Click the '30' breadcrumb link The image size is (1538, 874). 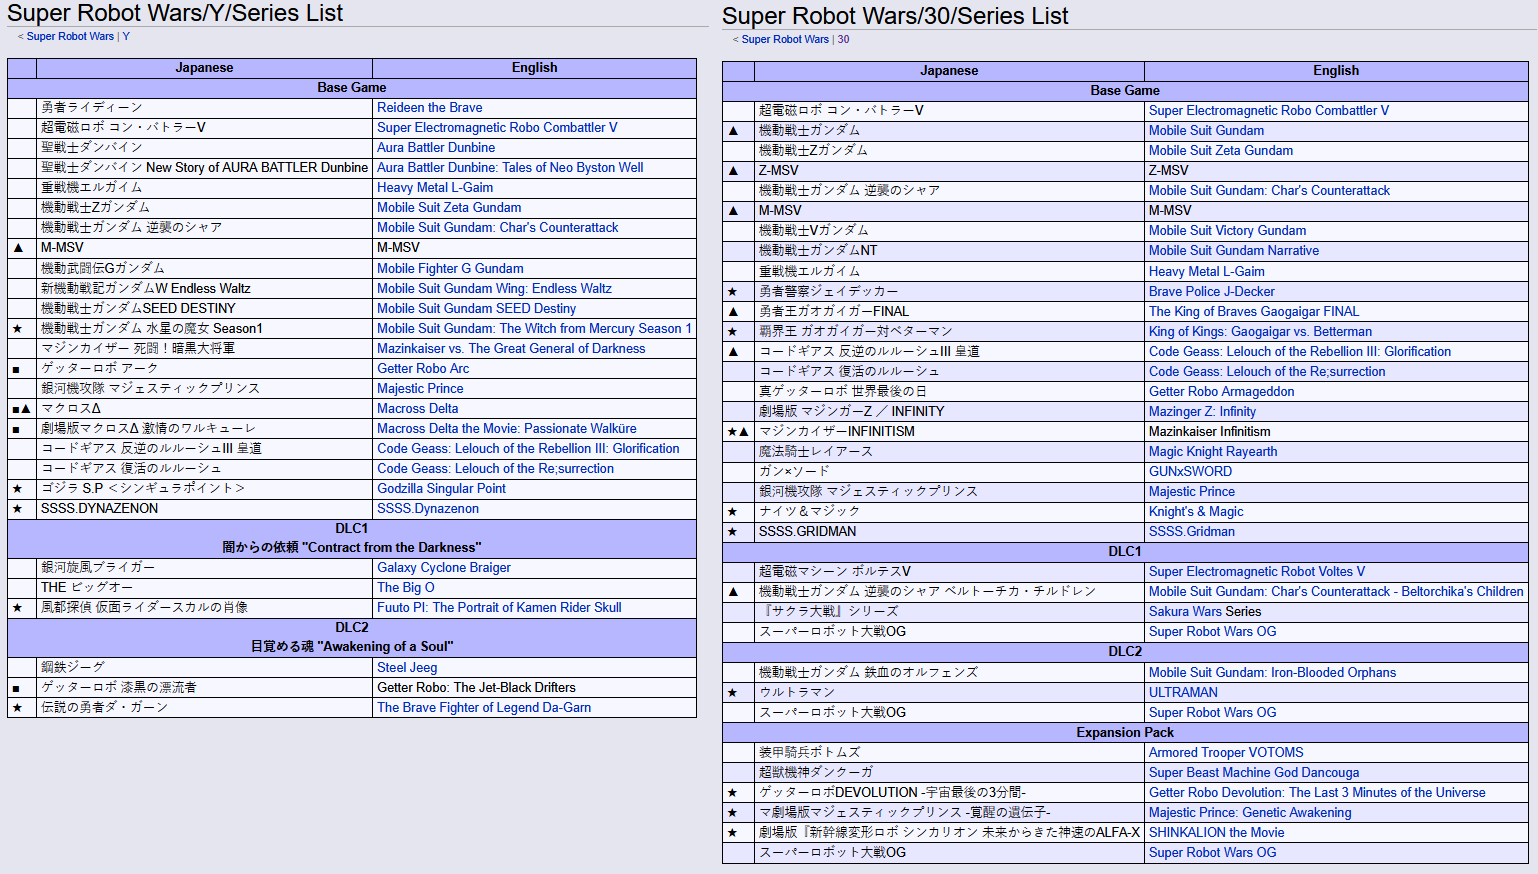(844, 40)
